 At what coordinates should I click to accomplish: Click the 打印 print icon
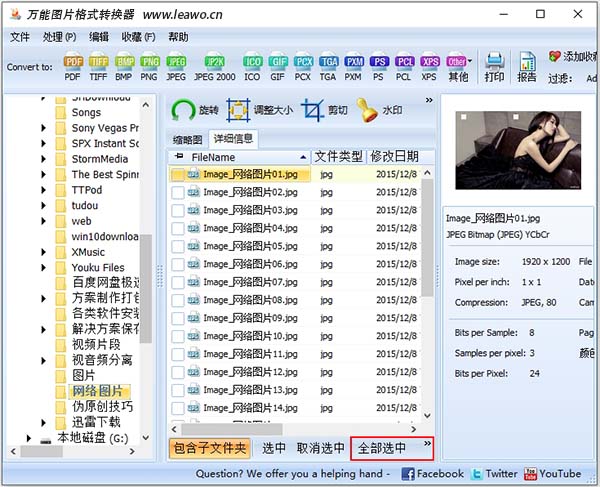click(x=494, y=67)
